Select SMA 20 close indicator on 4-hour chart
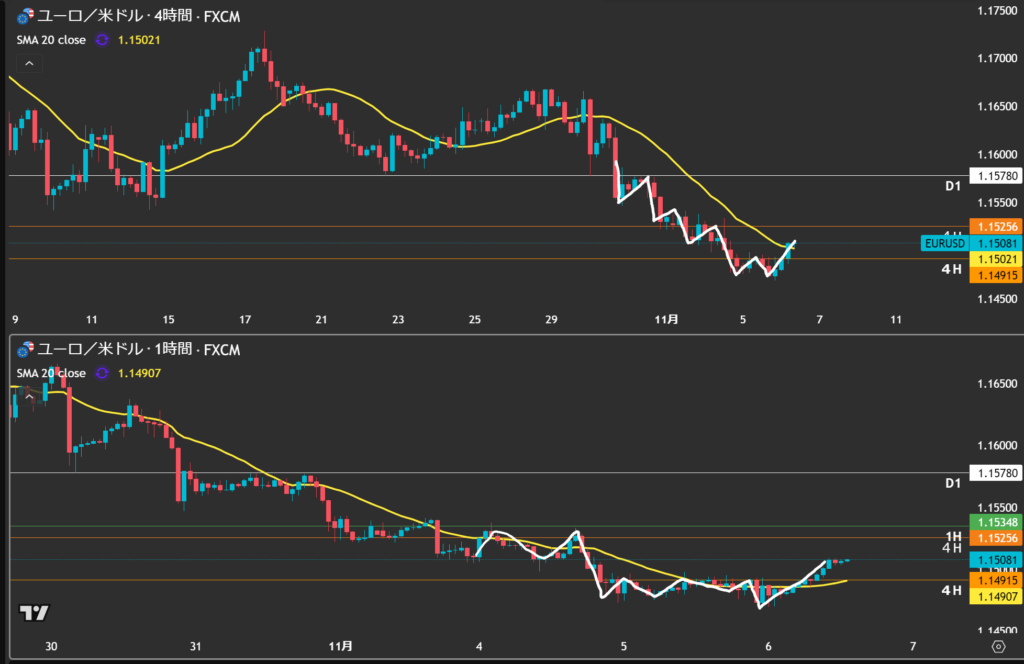Image resolution: width=1024 pixels, height=664 pixels. click(x=50, y=40)
